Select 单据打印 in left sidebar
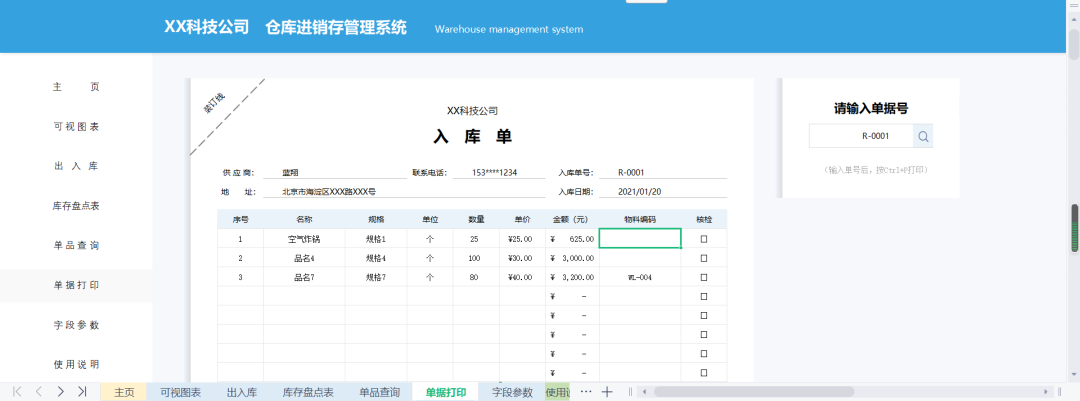The image size is (1080, 401). (x=76, y=285)
